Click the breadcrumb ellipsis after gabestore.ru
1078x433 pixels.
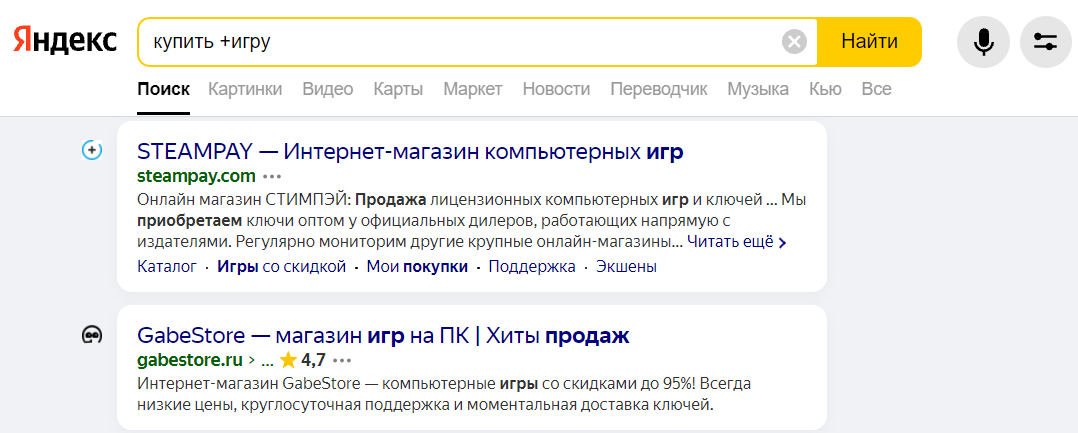click(x=268, y=361)
